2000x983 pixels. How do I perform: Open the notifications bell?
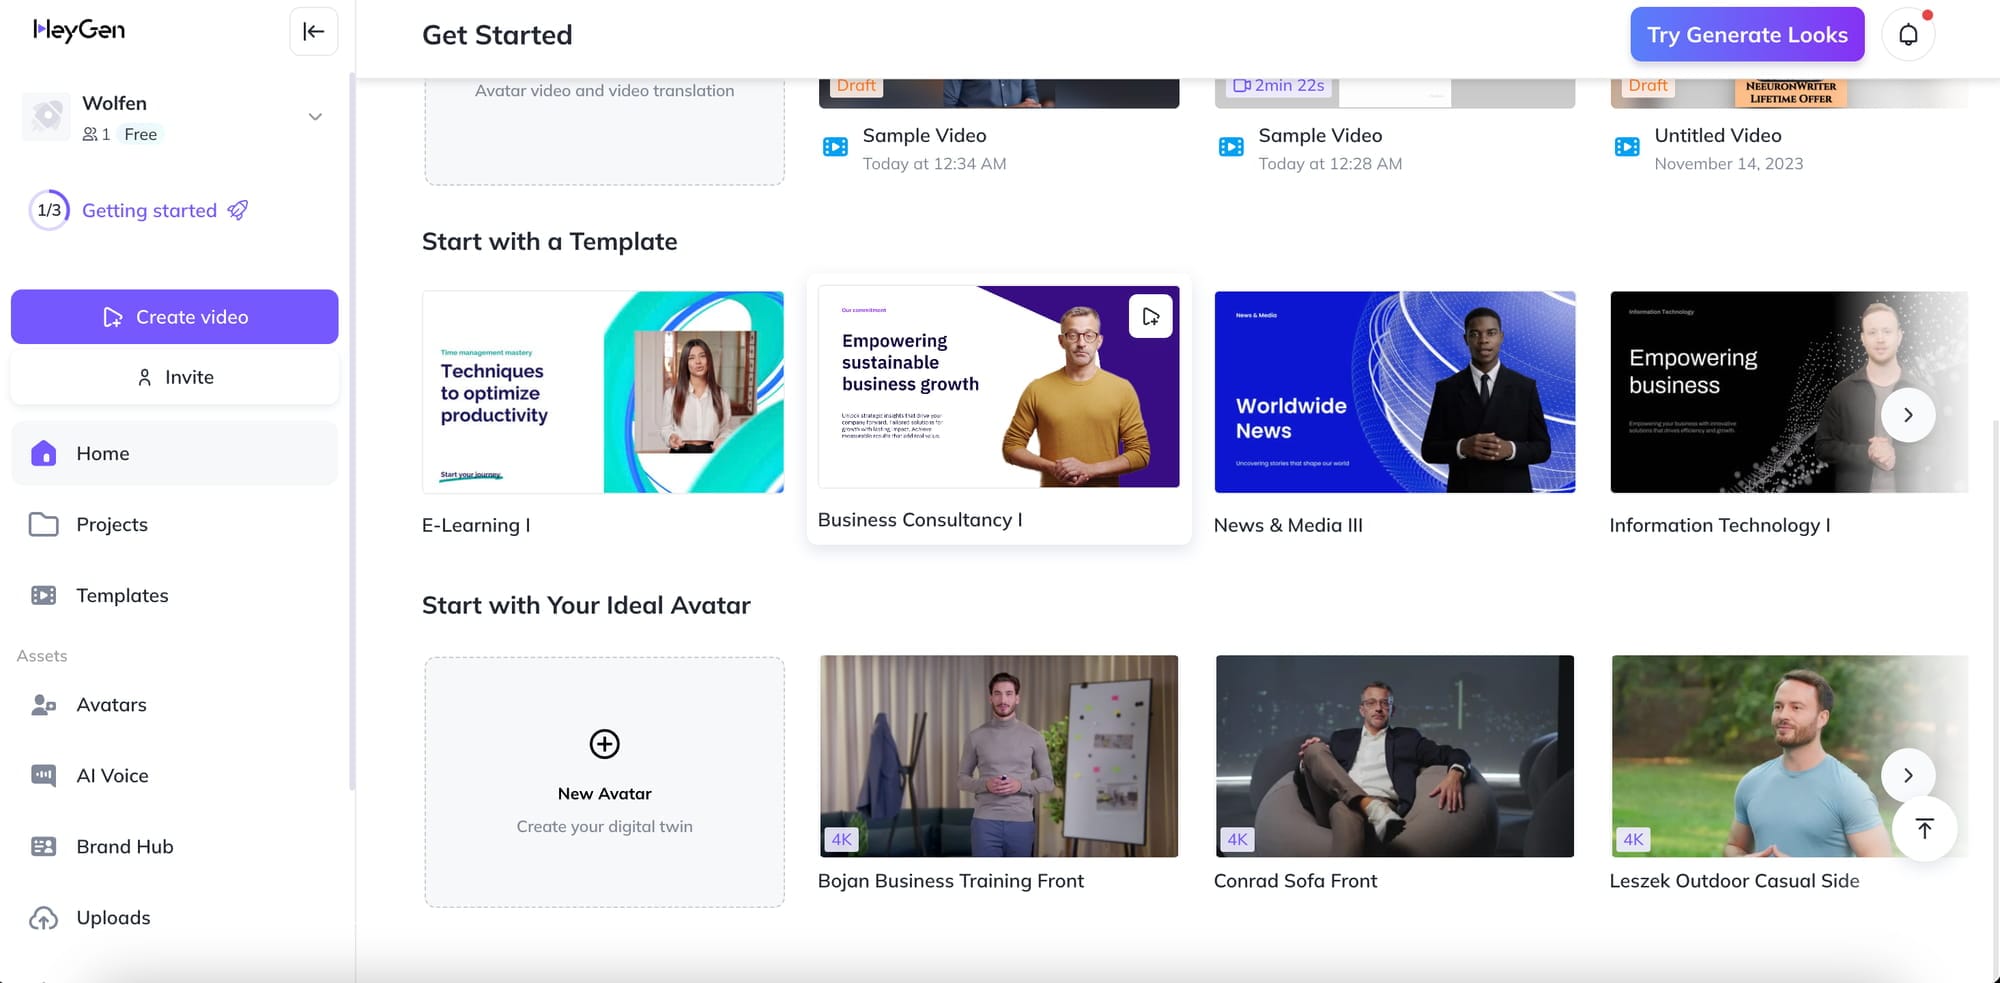pyautogui.click(x=1908, y=35)
